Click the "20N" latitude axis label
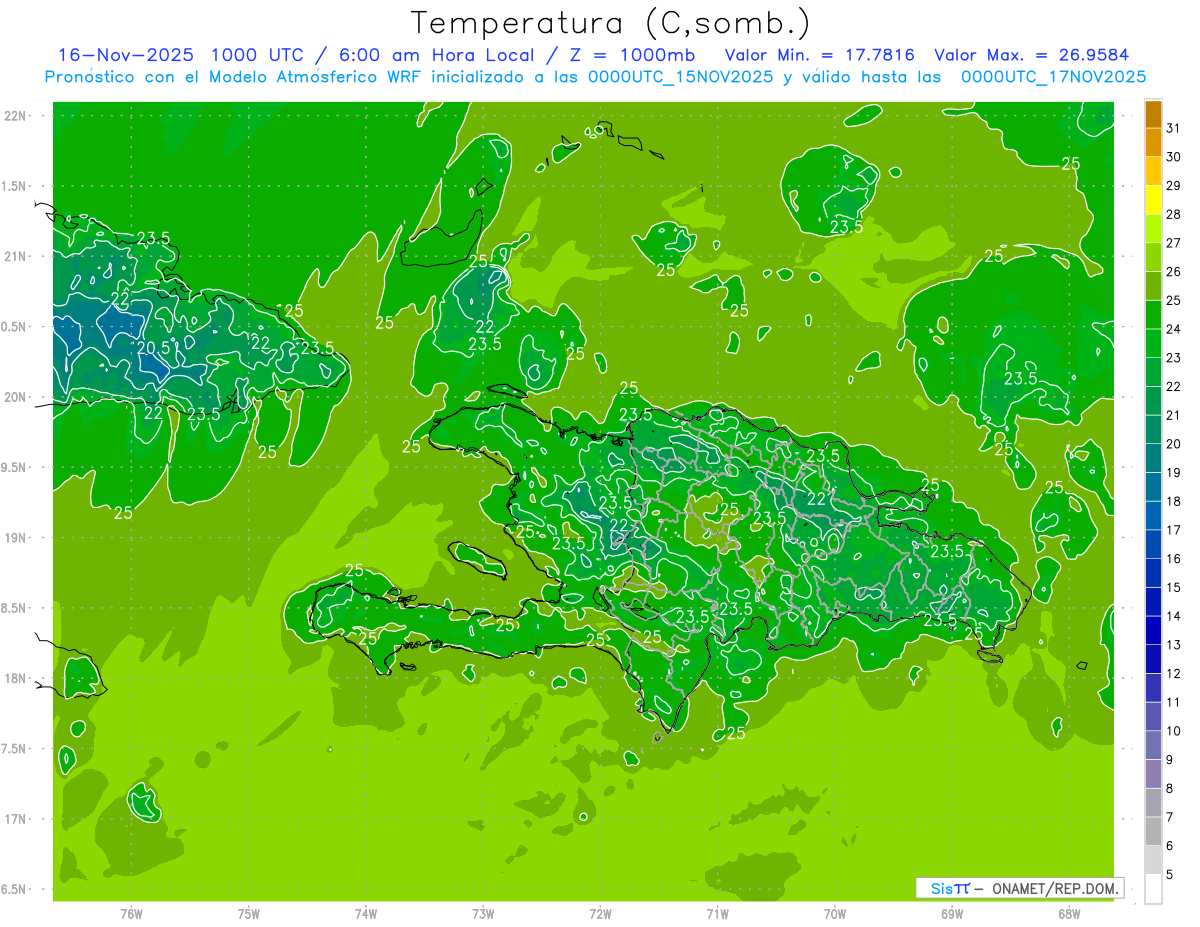This screenshot has height=927, width=1200. pyautogui.click(x=16, y=397)
